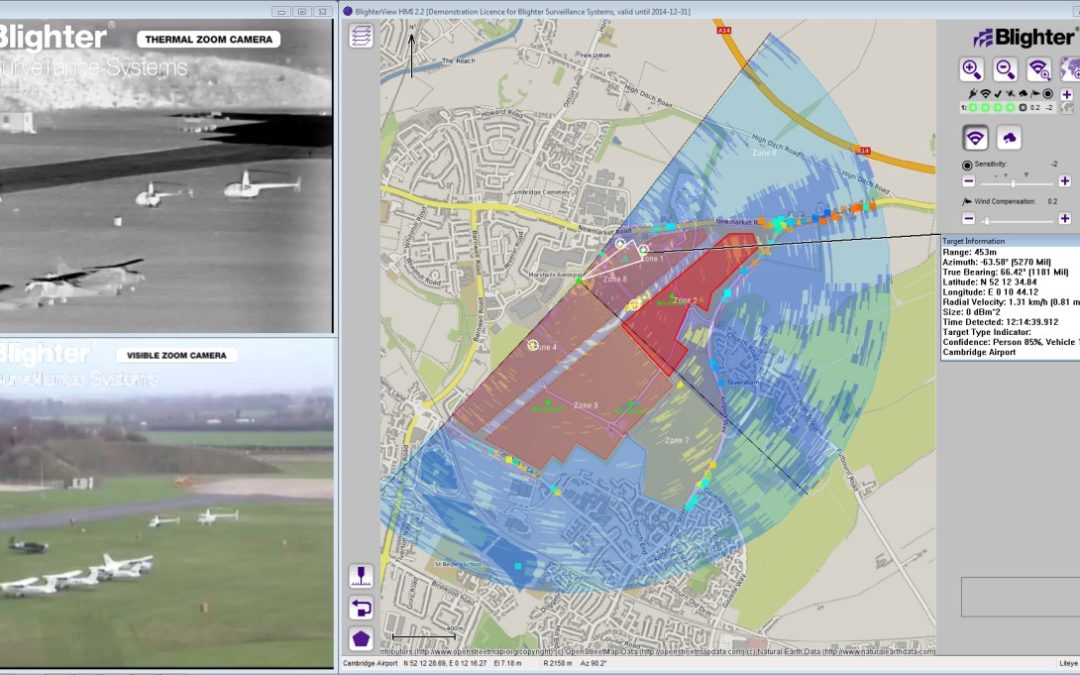
Task: Click the Latitude N 52 12 34.84 line
Action: point(990,282)
